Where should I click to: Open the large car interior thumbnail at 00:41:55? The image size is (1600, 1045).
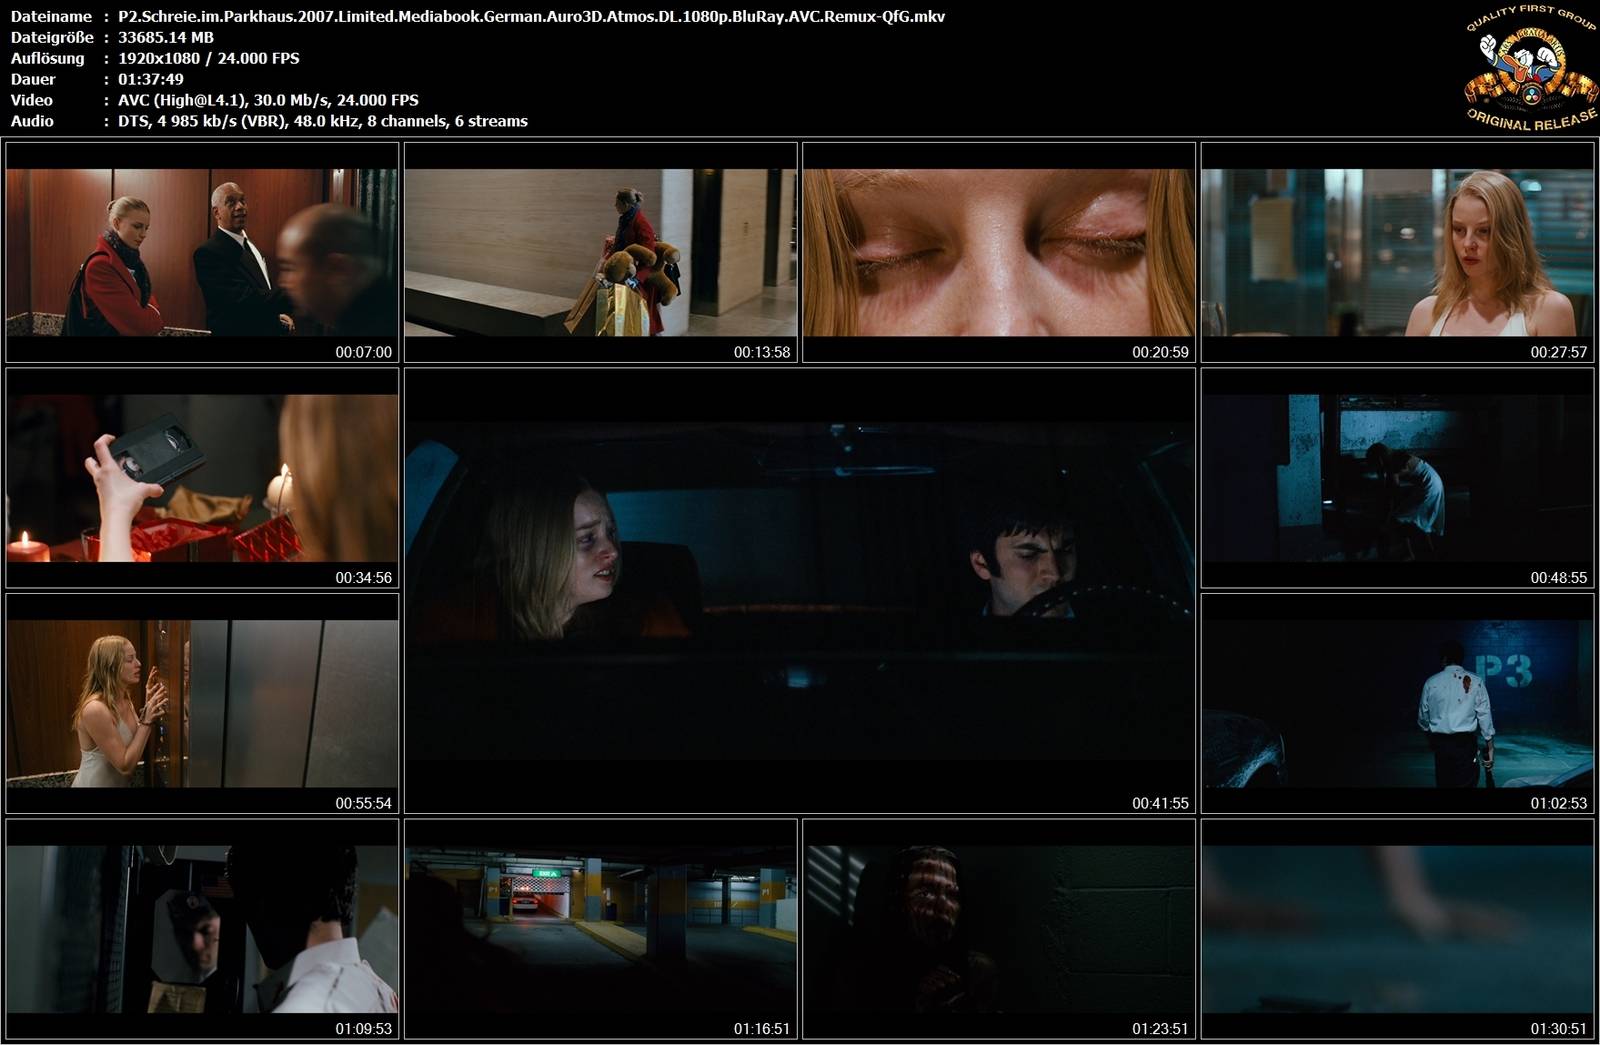(800, 590)
